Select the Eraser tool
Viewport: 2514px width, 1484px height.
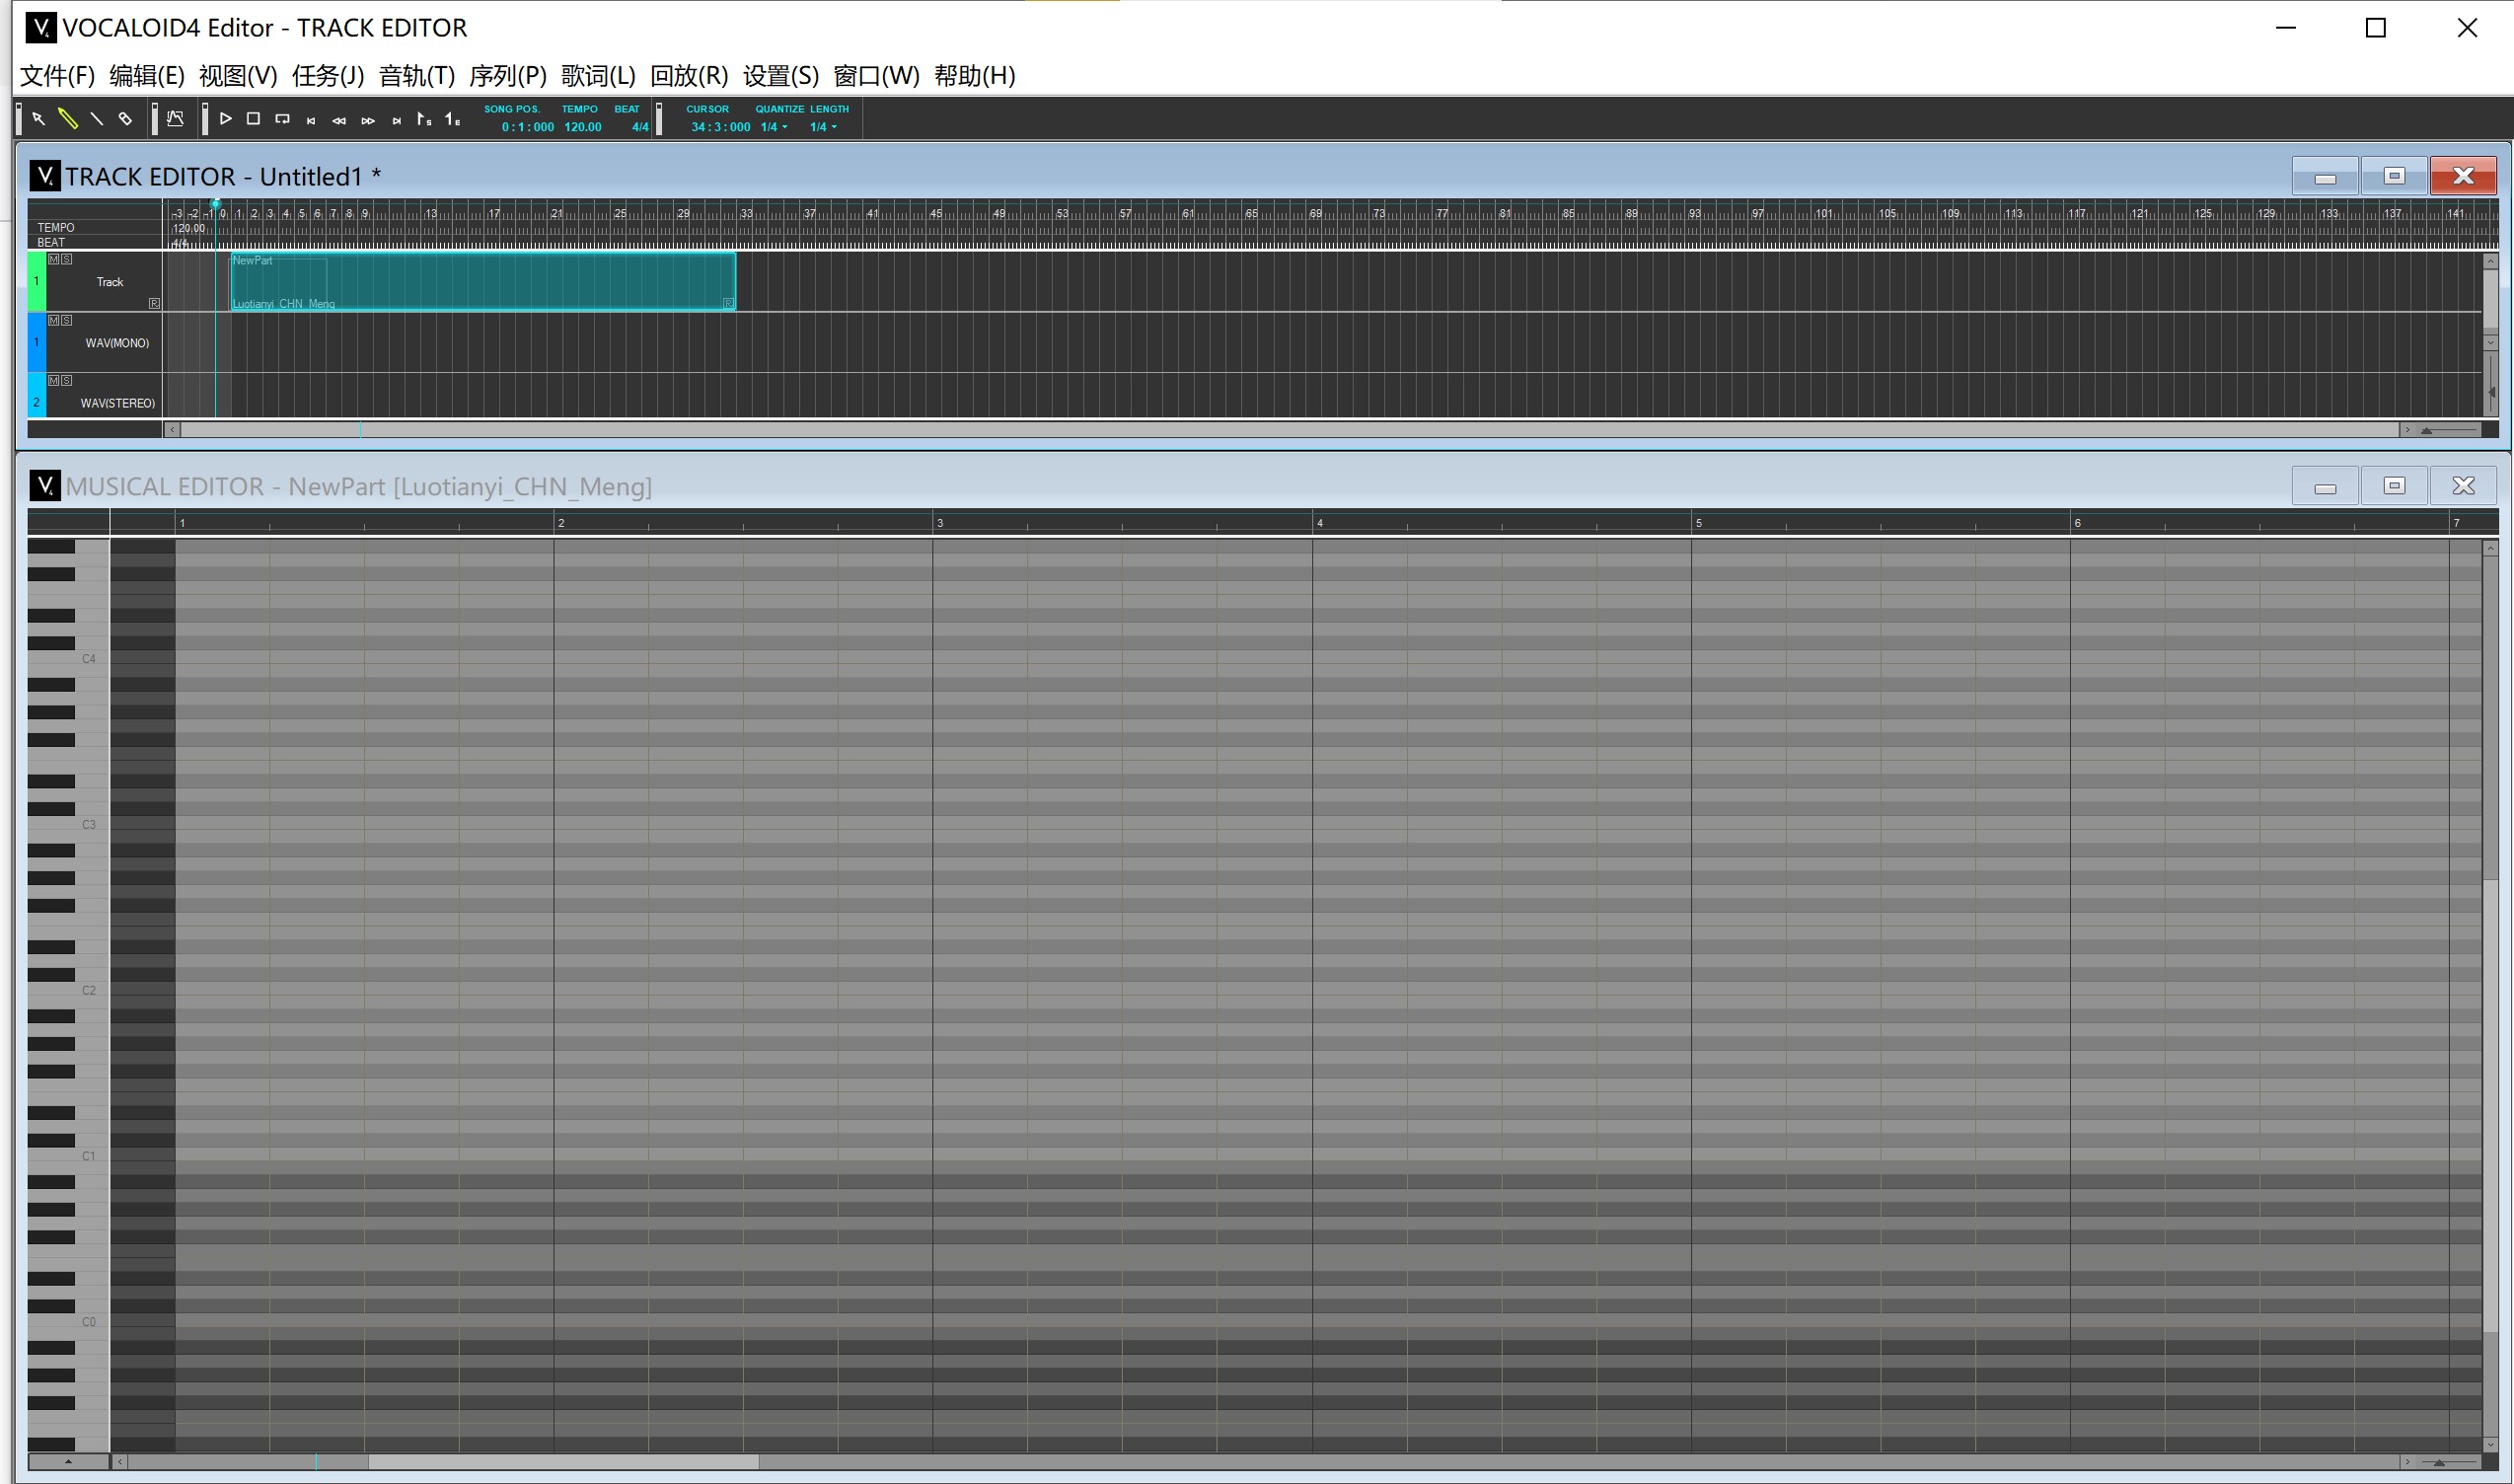[x=125, y=119]
